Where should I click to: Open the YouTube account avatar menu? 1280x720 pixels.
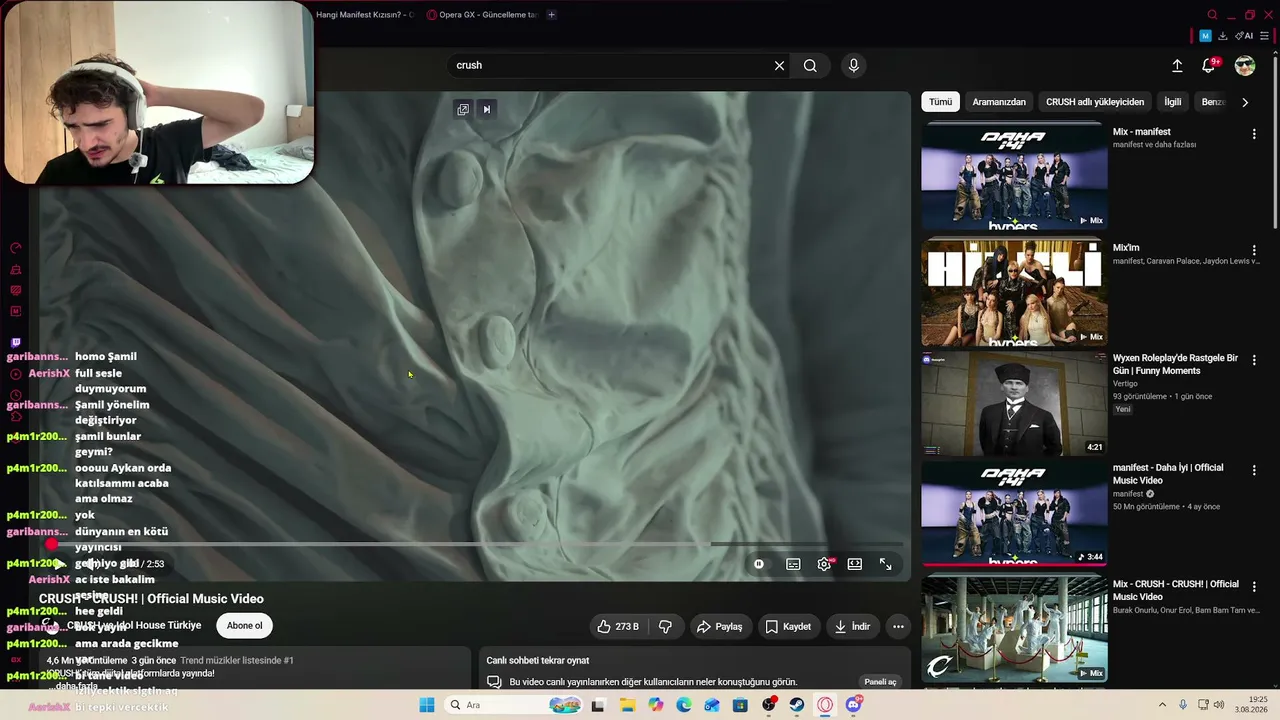pyautogui.click(x=1245, y=66)
